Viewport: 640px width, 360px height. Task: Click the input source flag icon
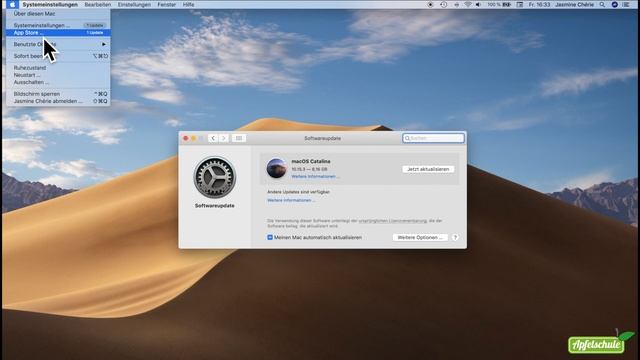click(520, 4)
